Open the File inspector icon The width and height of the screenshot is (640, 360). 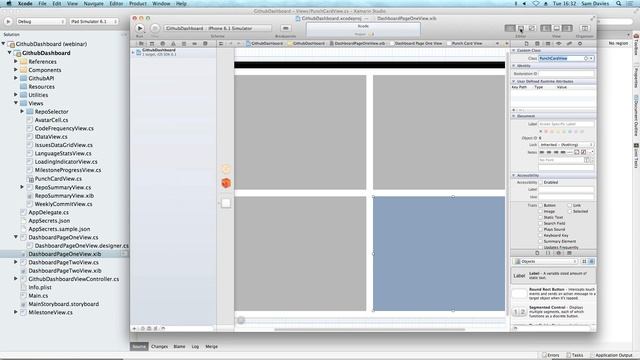coord(527,43)
